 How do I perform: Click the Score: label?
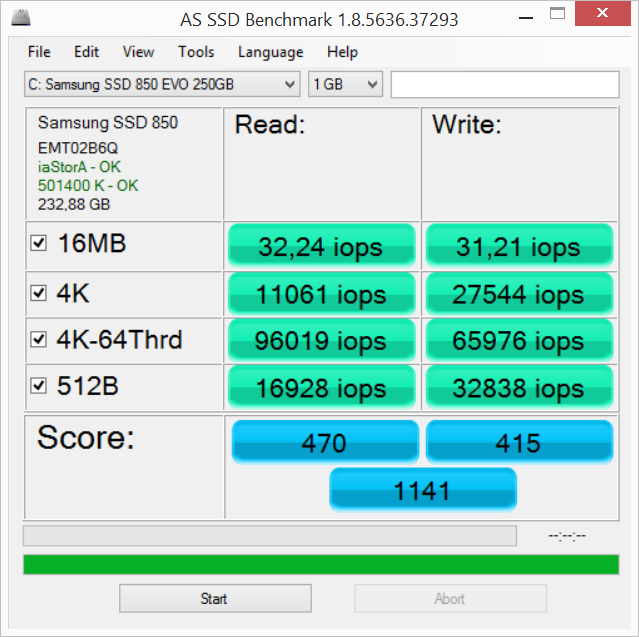[86, 437]
